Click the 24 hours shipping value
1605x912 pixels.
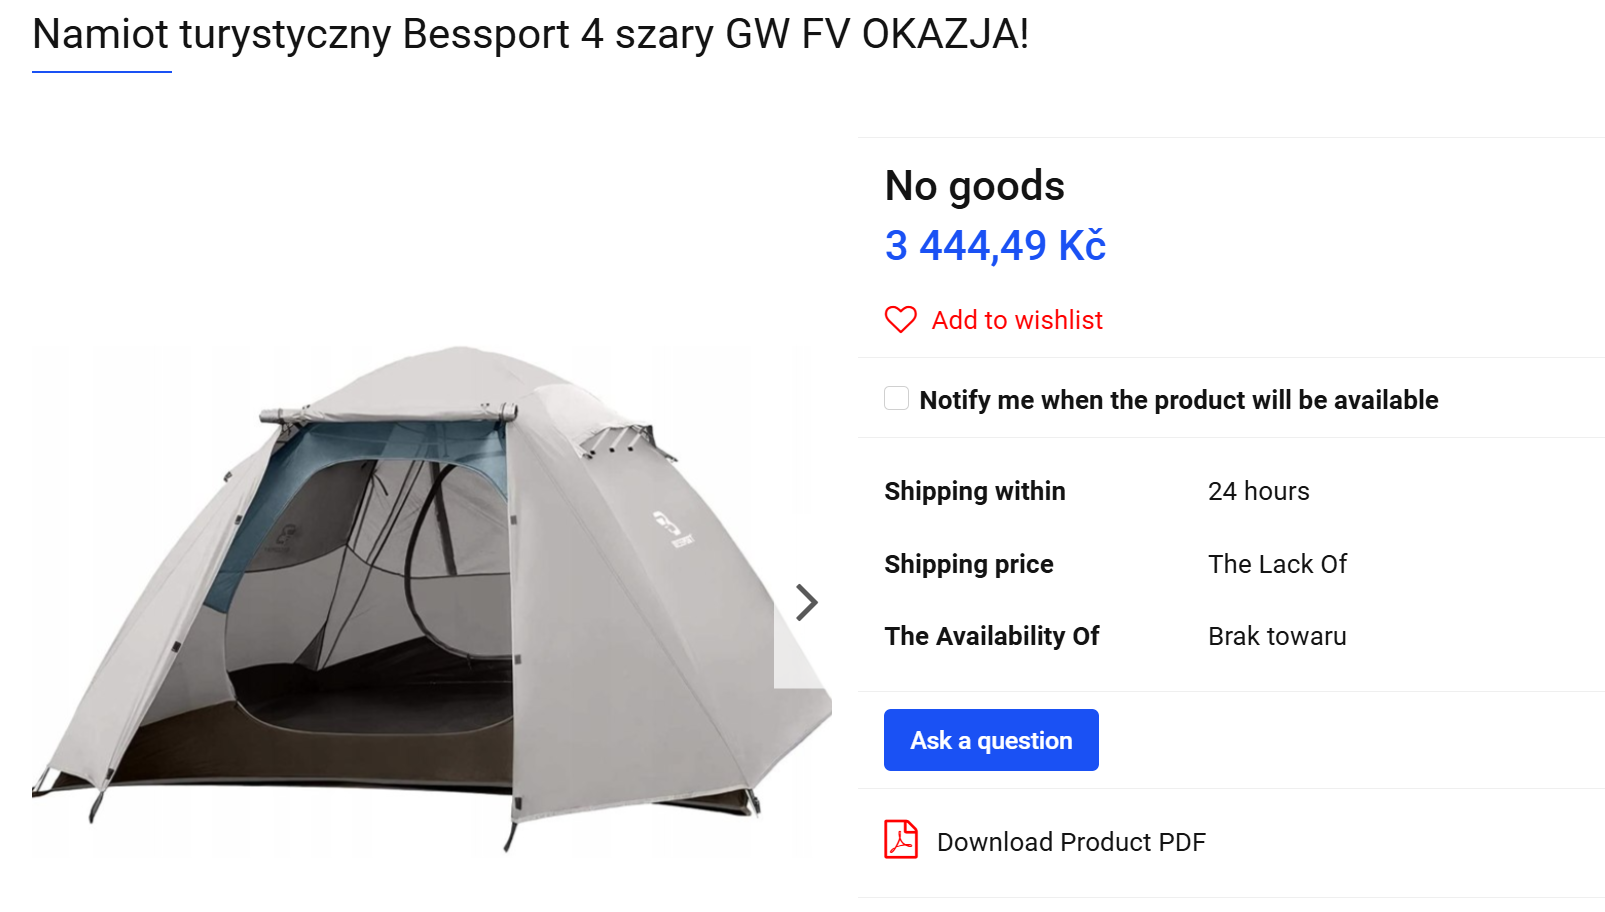tap(1258, 491)
